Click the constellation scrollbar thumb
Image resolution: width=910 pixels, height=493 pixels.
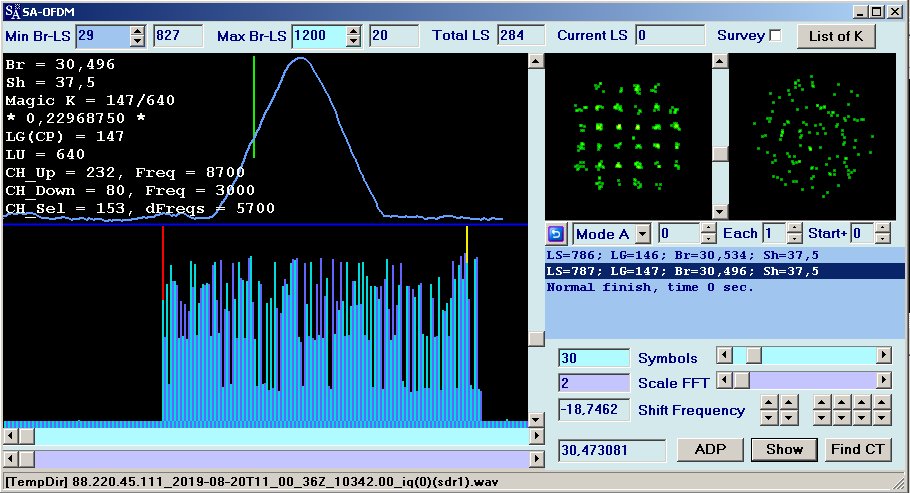[720, 153]
